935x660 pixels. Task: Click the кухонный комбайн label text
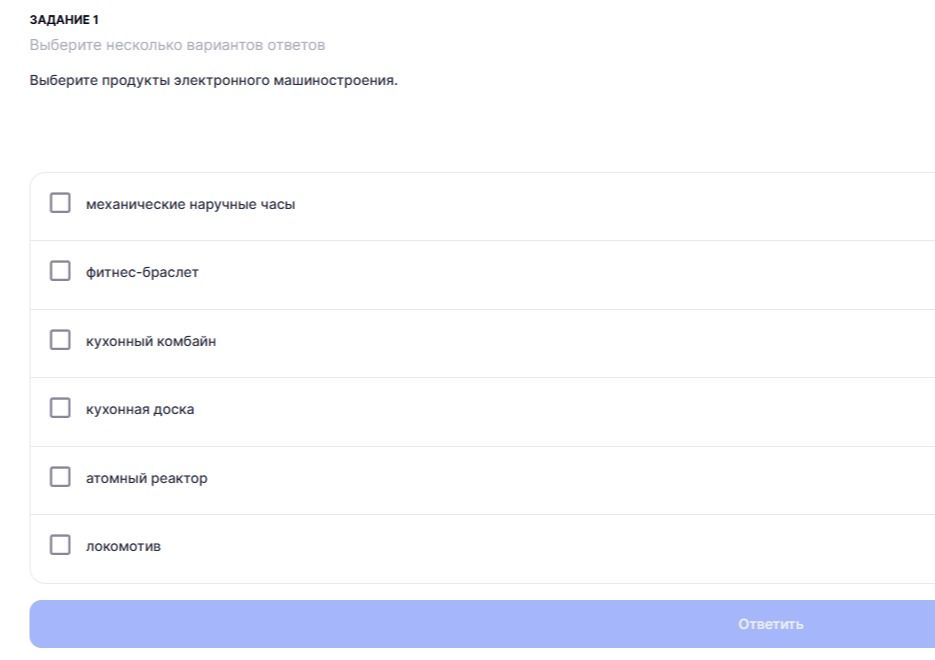tap(151, 341)
